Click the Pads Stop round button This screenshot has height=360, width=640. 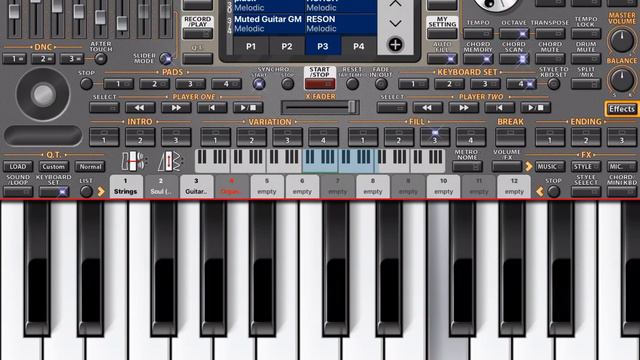[x=86, y=84]
